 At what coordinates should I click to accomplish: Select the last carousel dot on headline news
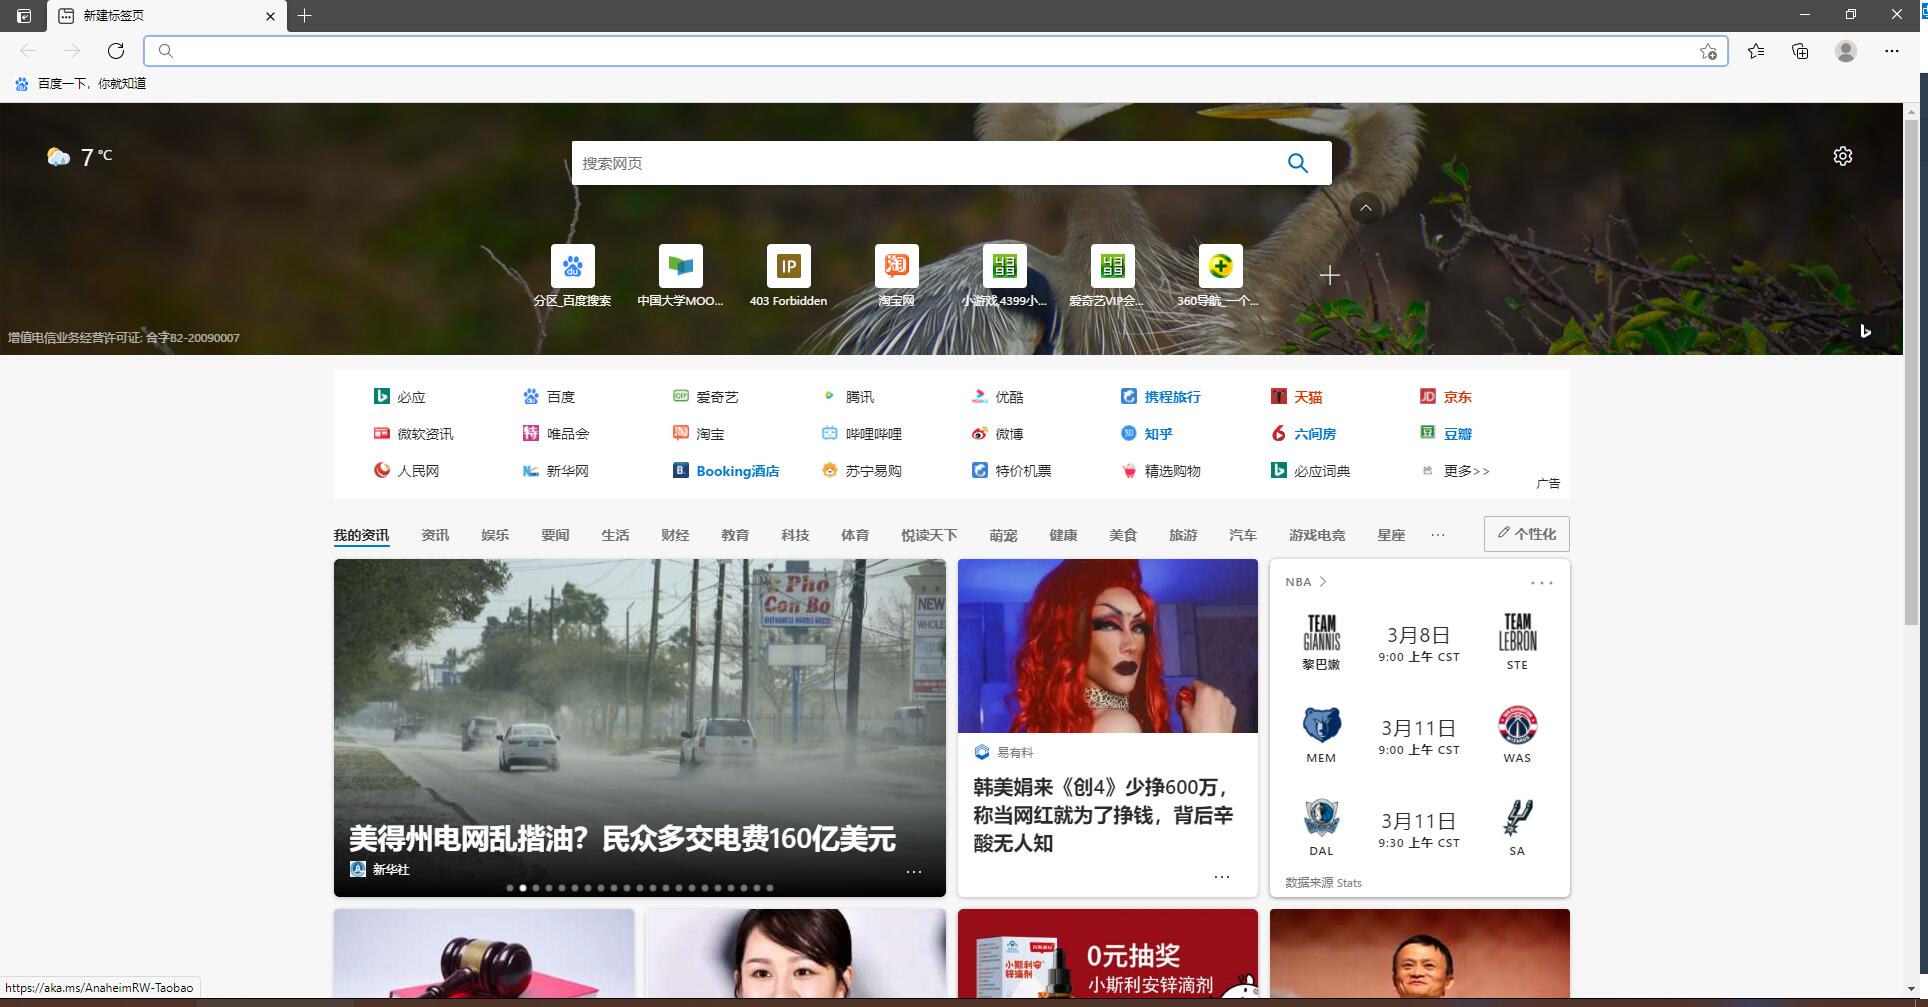(770, 888)
